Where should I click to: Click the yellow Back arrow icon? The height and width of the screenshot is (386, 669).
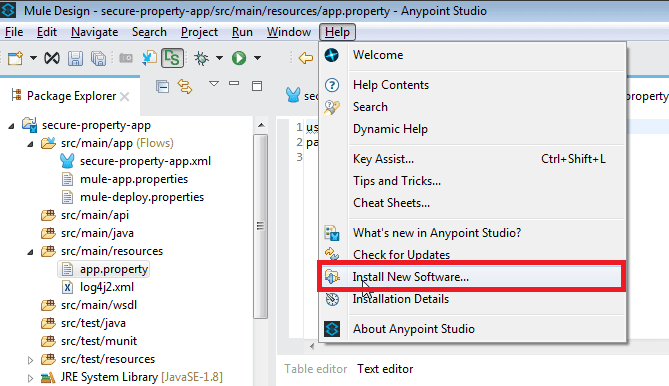(306, 58)
